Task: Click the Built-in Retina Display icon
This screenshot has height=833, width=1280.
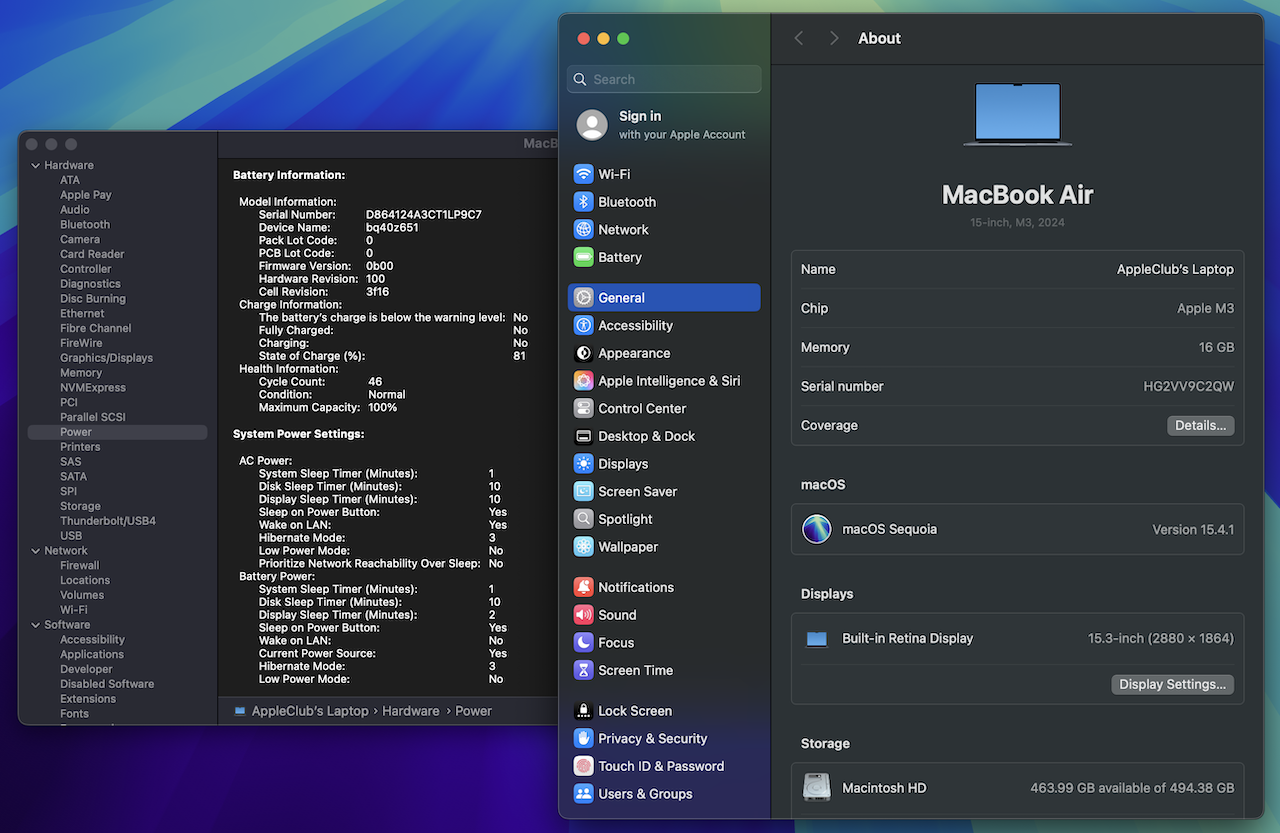Action: click(x=817, y=639)
